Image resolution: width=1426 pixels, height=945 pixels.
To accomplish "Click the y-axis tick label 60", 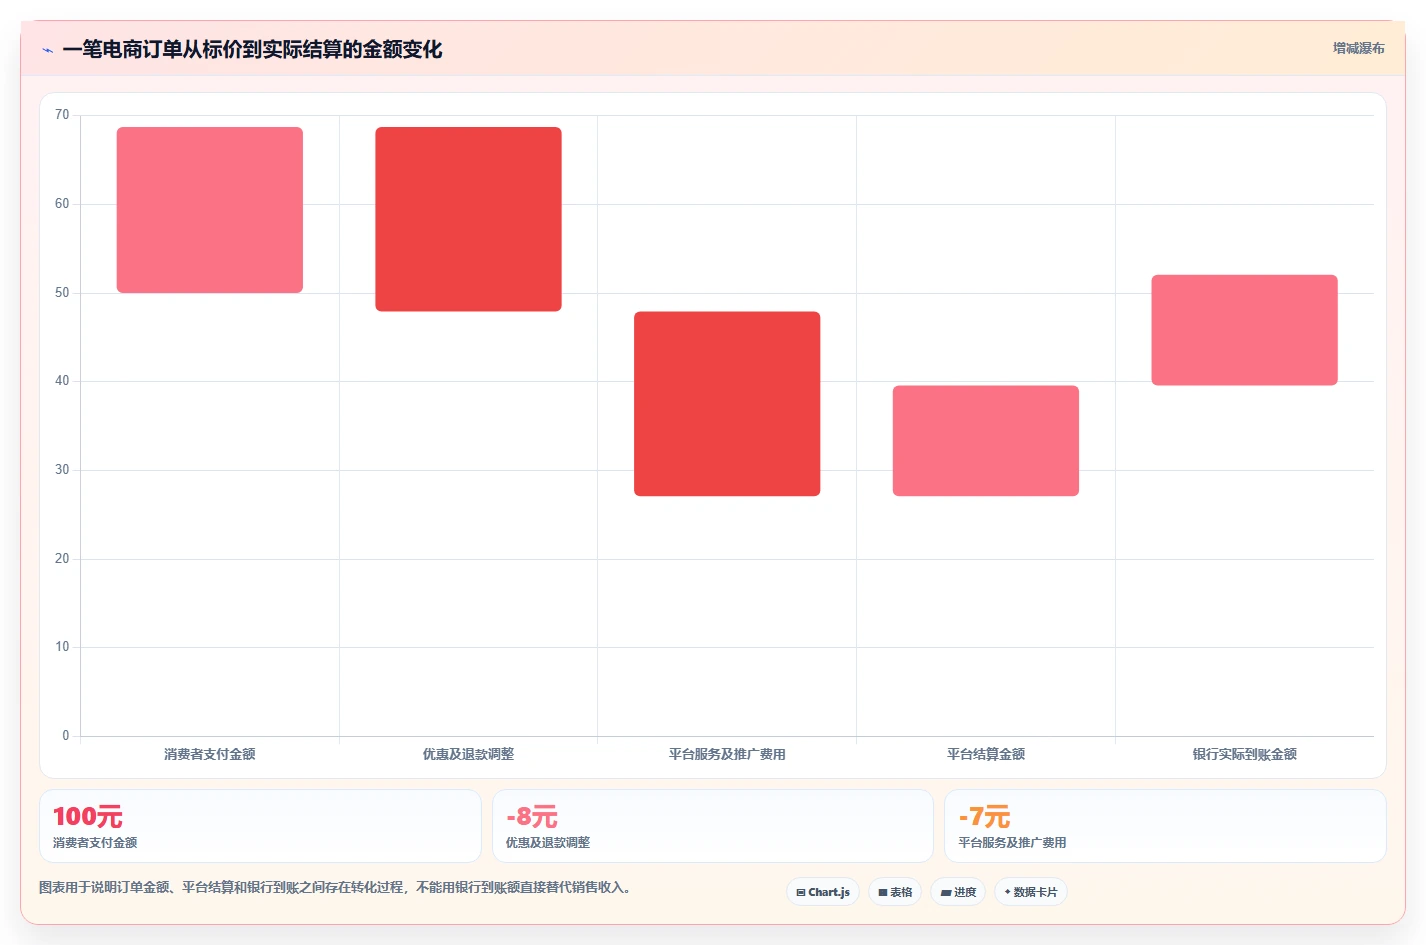I will pos(62,204).
